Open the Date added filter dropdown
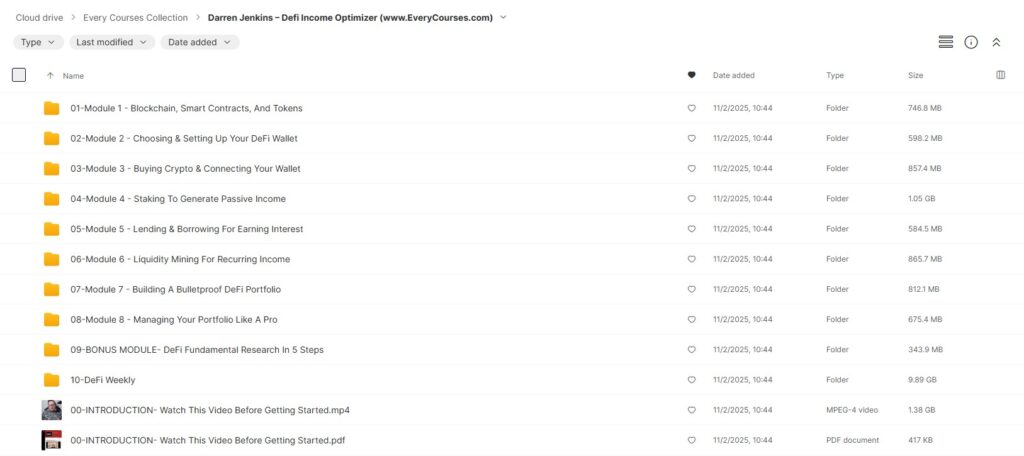This screenshot has height=456, width=1024. [199, 42]
